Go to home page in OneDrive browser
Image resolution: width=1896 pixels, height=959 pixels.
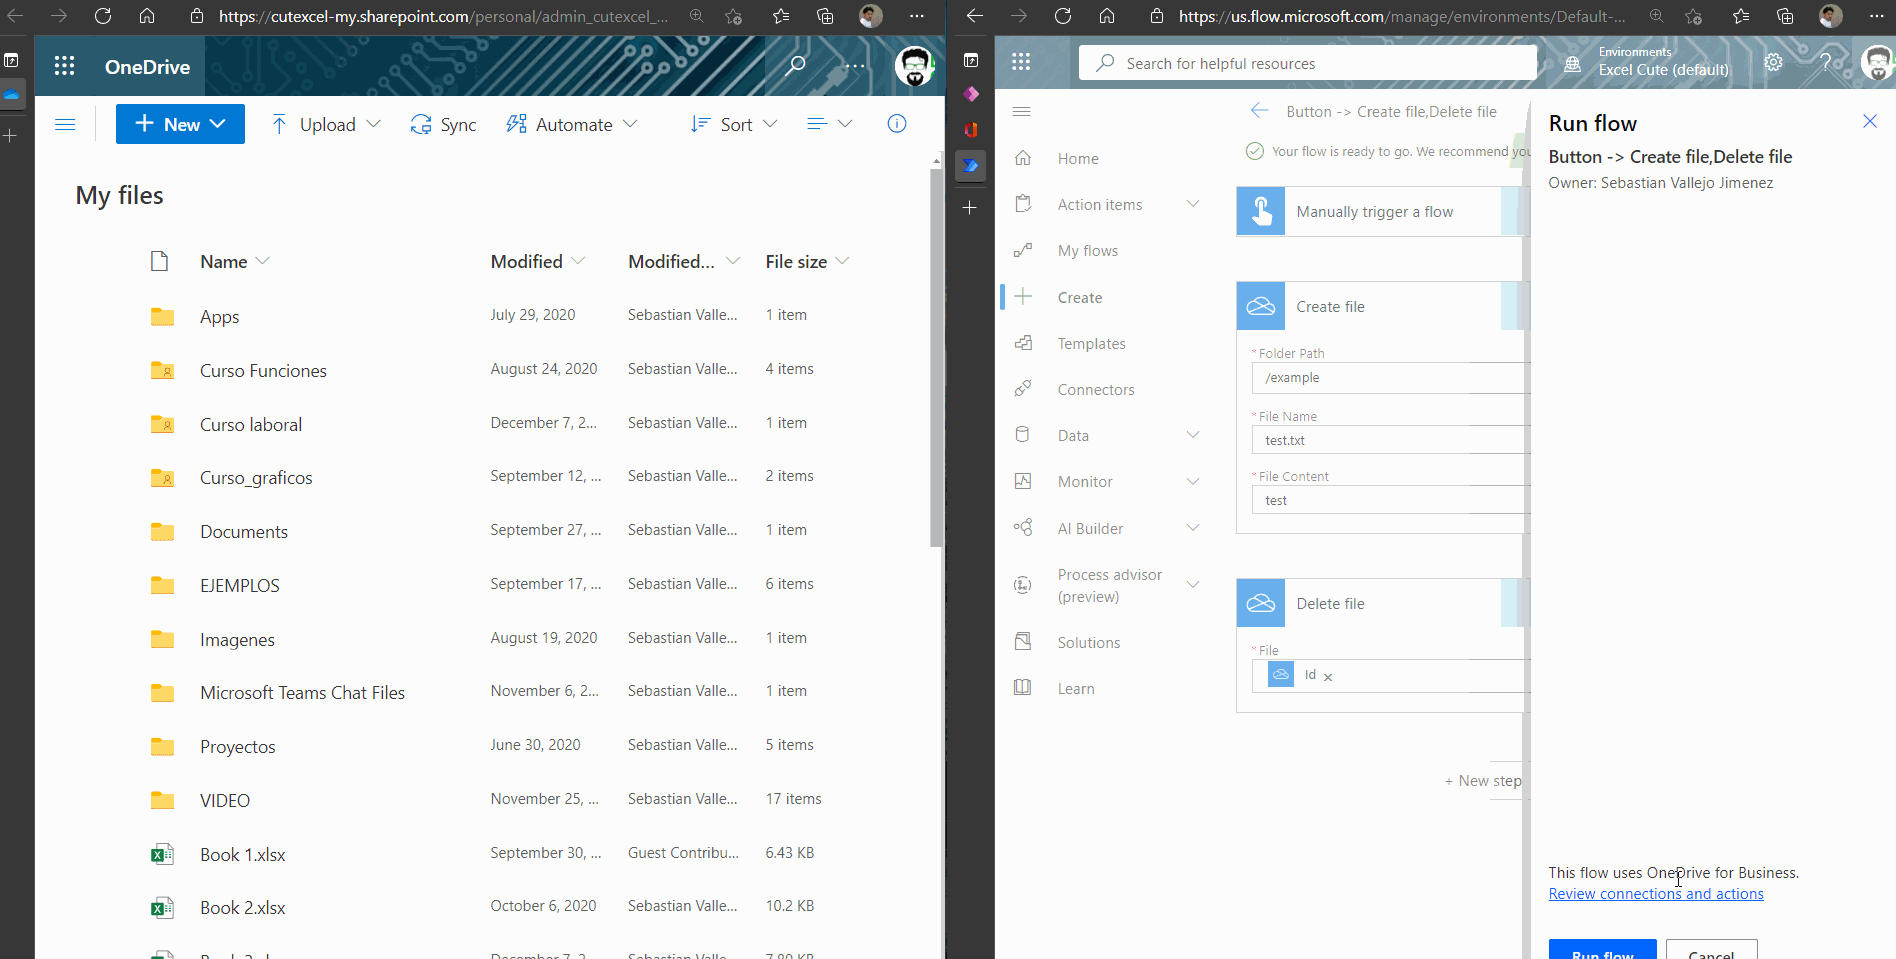pyautogui.click(x=147, y=16)
